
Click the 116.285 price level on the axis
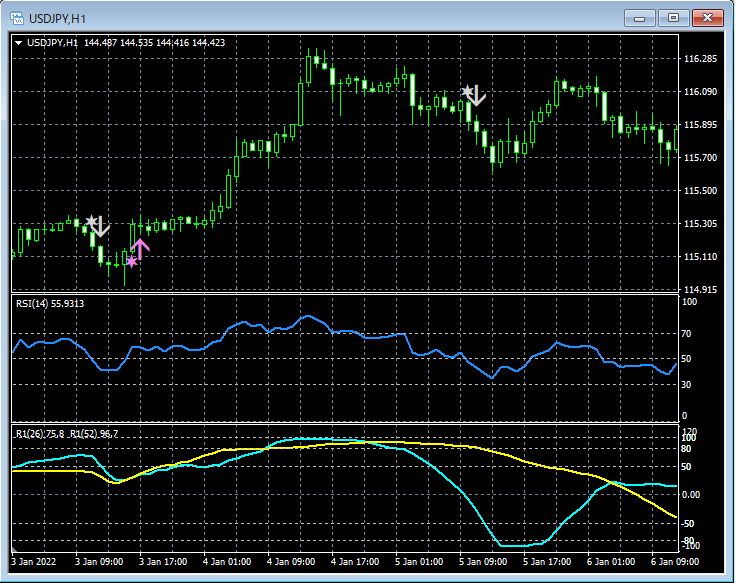700,59
